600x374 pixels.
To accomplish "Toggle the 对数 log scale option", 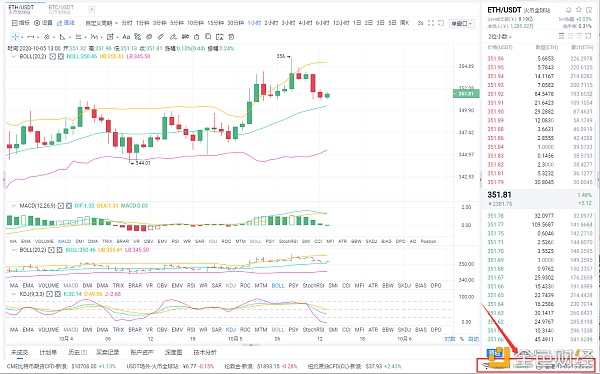I will tap(450, 339).
